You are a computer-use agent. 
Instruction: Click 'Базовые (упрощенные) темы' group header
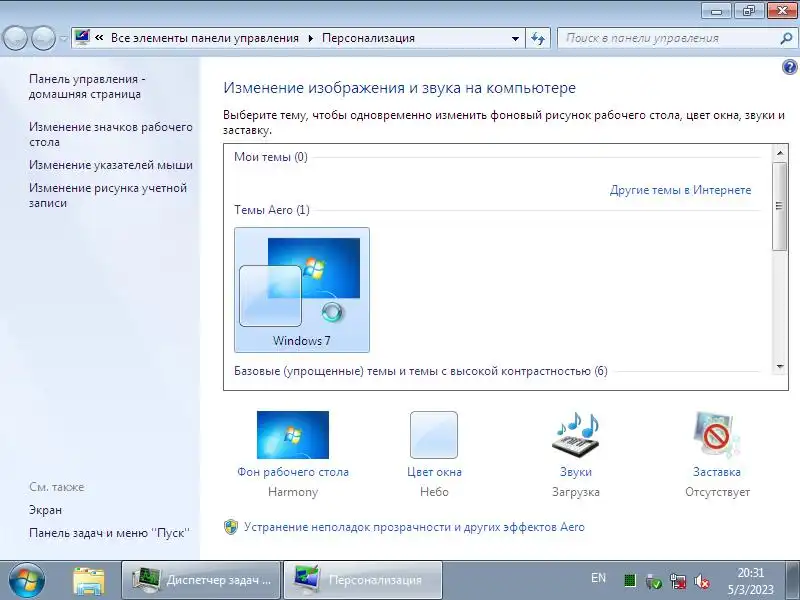tap(420, 371)
